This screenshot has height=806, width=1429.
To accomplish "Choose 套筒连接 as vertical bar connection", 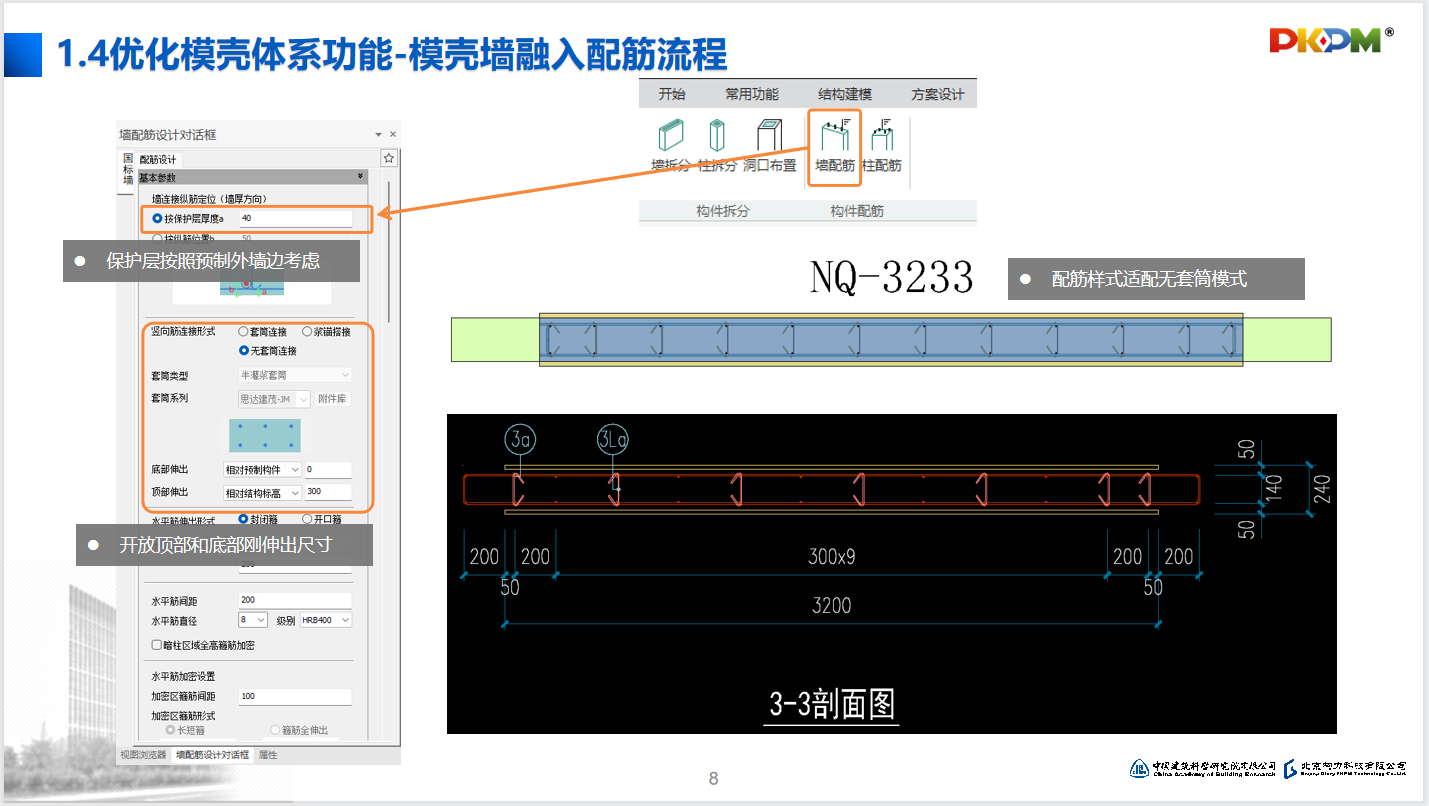I will [x=244, y=332].
